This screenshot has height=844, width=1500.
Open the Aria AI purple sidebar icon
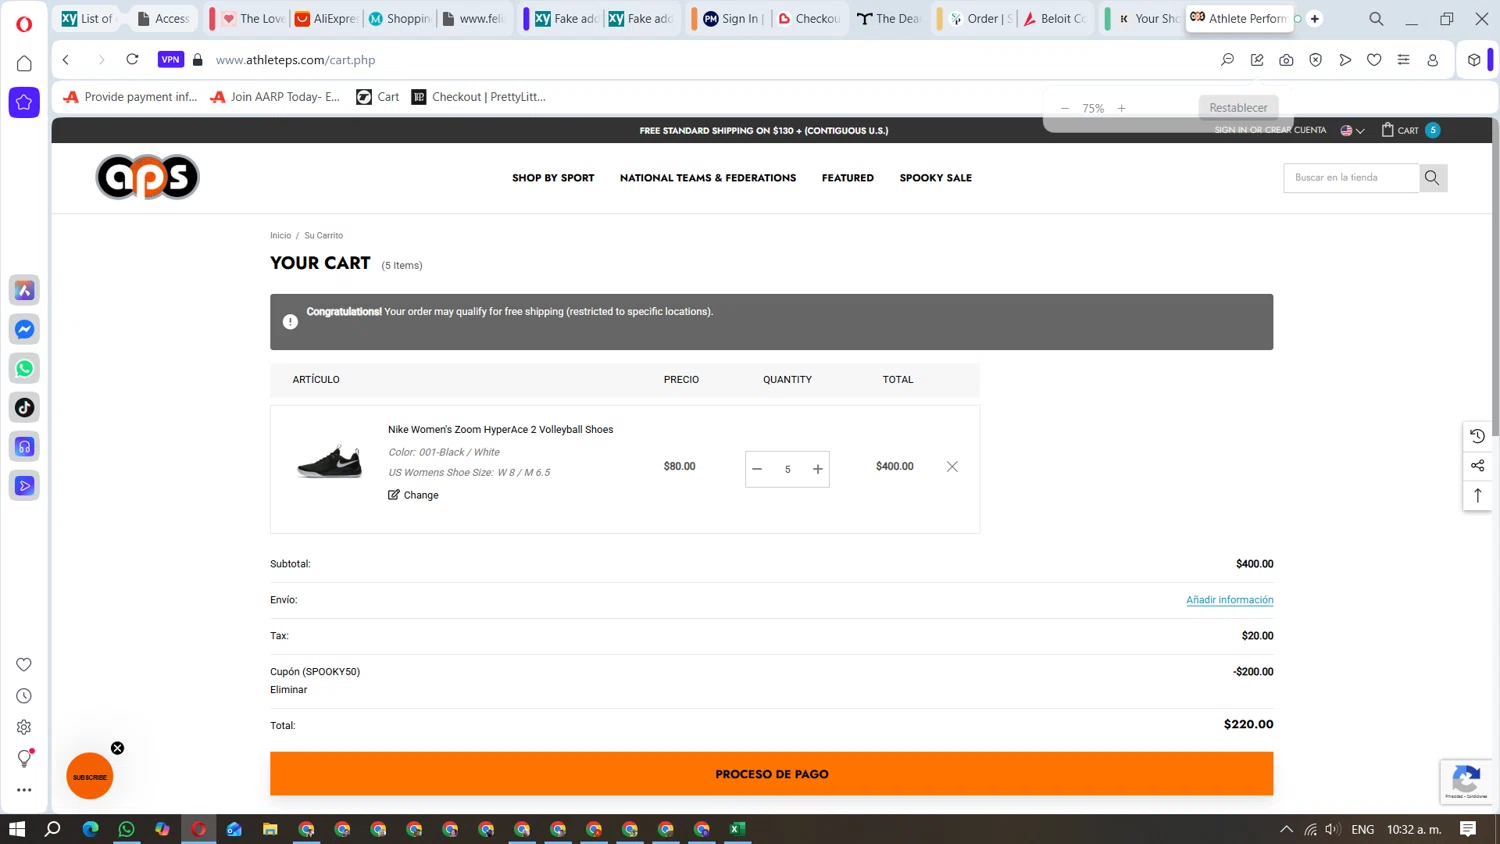tap(24, 290)
